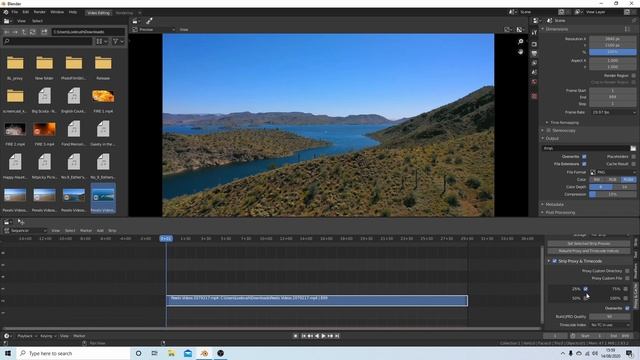Open file browser display mode dropdown
Viewport: 640px width, 360px height.
pos(101,41)
